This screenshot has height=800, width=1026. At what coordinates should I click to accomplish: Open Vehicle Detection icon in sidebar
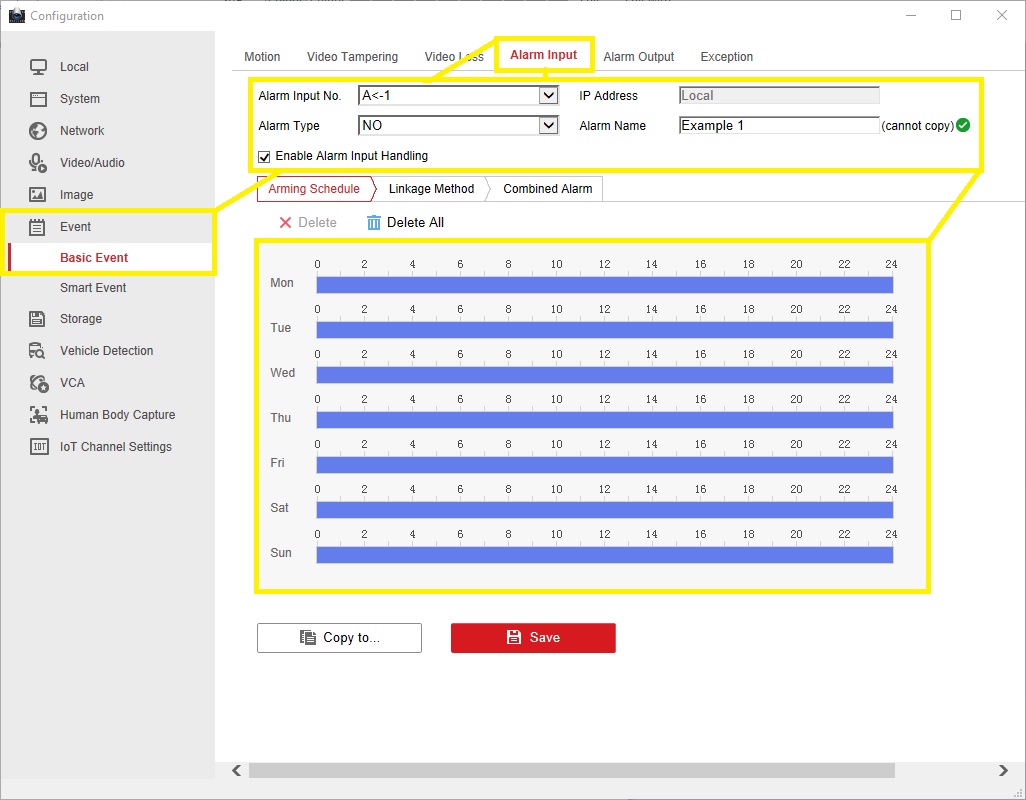click(x=38, y=351)
